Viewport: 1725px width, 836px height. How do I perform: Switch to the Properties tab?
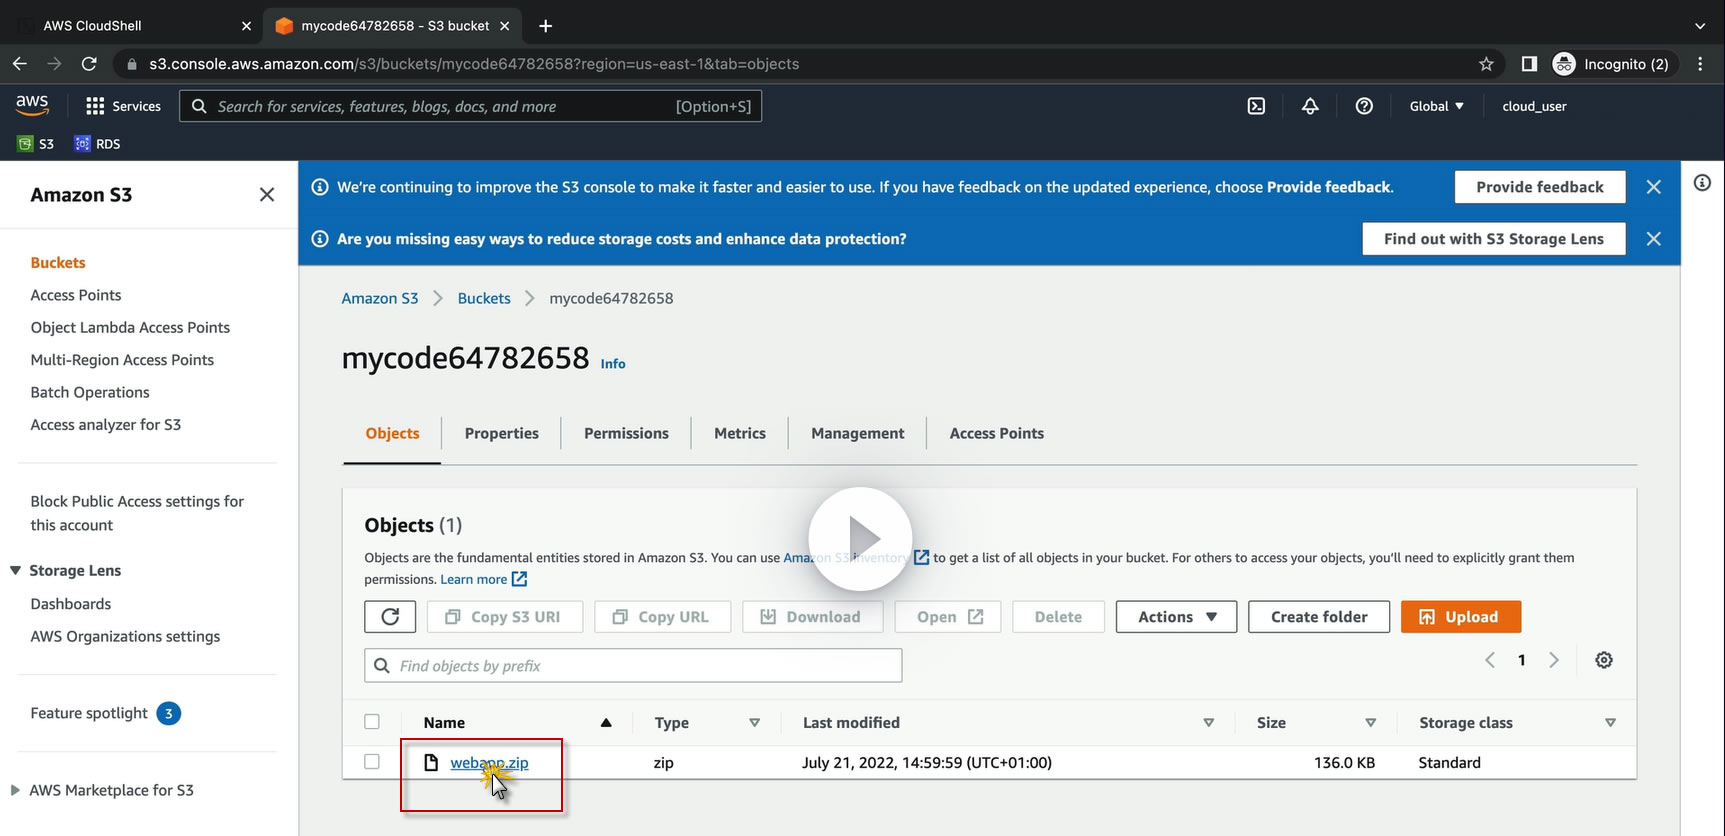point(501,433)
